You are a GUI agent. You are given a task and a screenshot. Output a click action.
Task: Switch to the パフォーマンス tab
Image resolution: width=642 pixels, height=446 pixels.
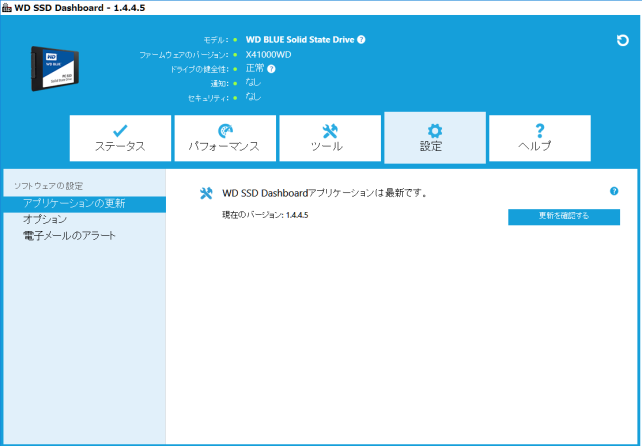click(x=225, y=138)
